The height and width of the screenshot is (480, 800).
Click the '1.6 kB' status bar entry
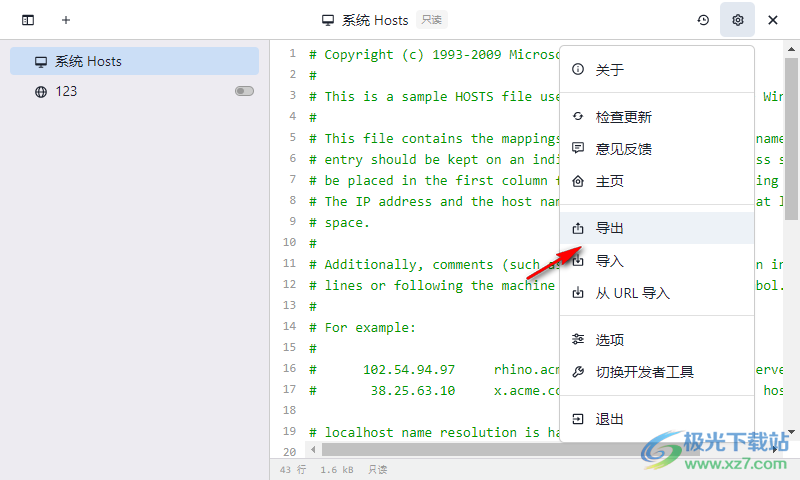pyautogui.click(x=337, y=469)
